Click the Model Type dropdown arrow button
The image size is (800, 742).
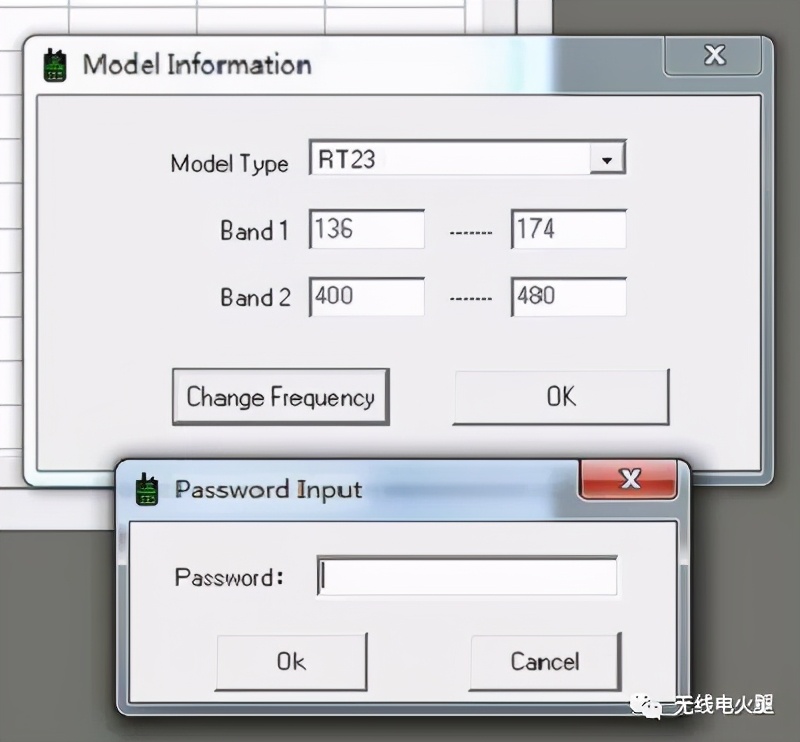608,157
